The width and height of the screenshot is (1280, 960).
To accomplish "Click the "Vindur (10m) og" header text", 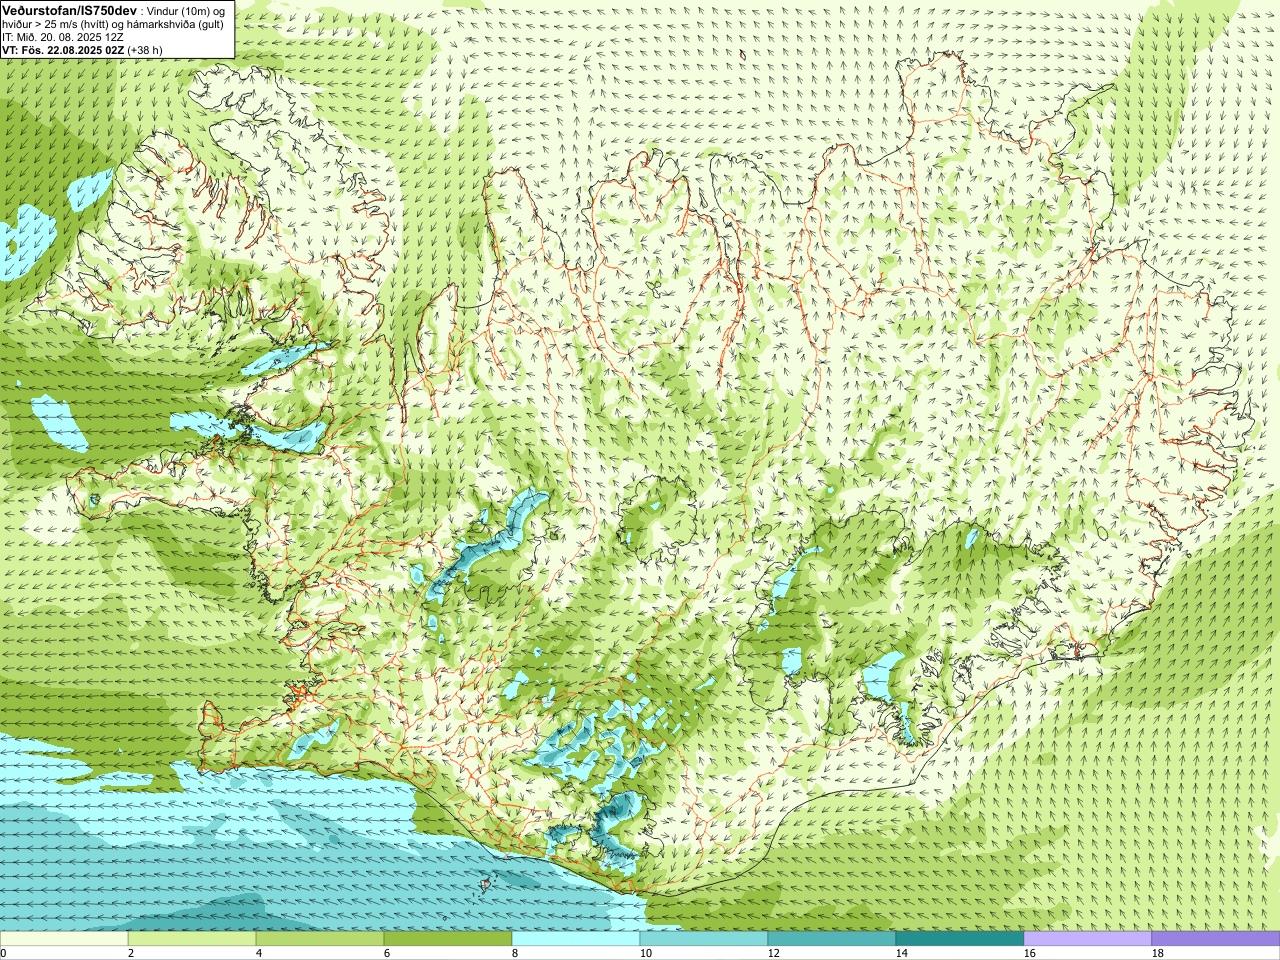I will [x=187, y=10].
